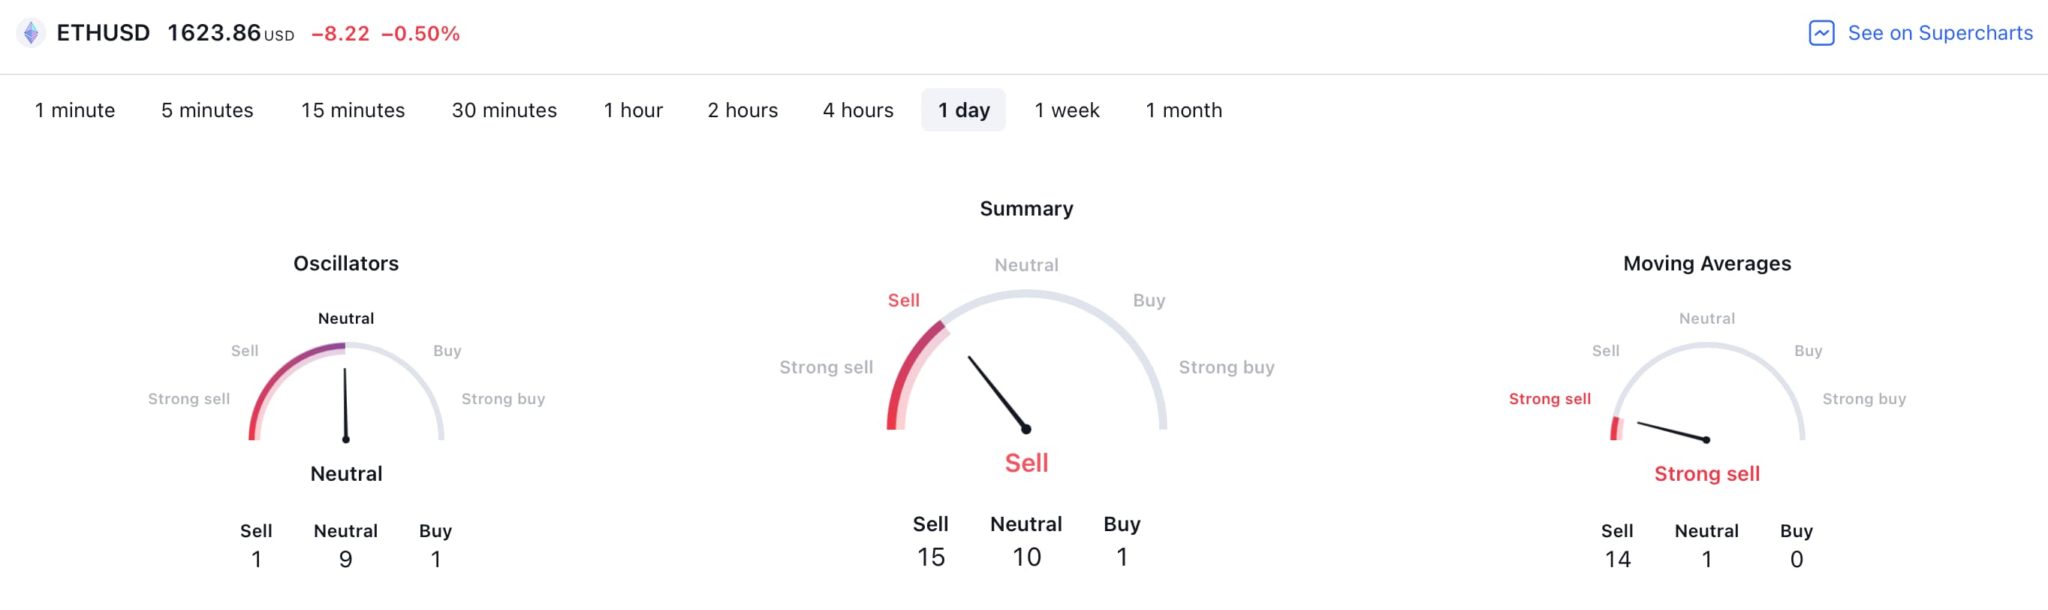Click the Summary gauge needle
2048x610 pixels.
coord(997,392)
